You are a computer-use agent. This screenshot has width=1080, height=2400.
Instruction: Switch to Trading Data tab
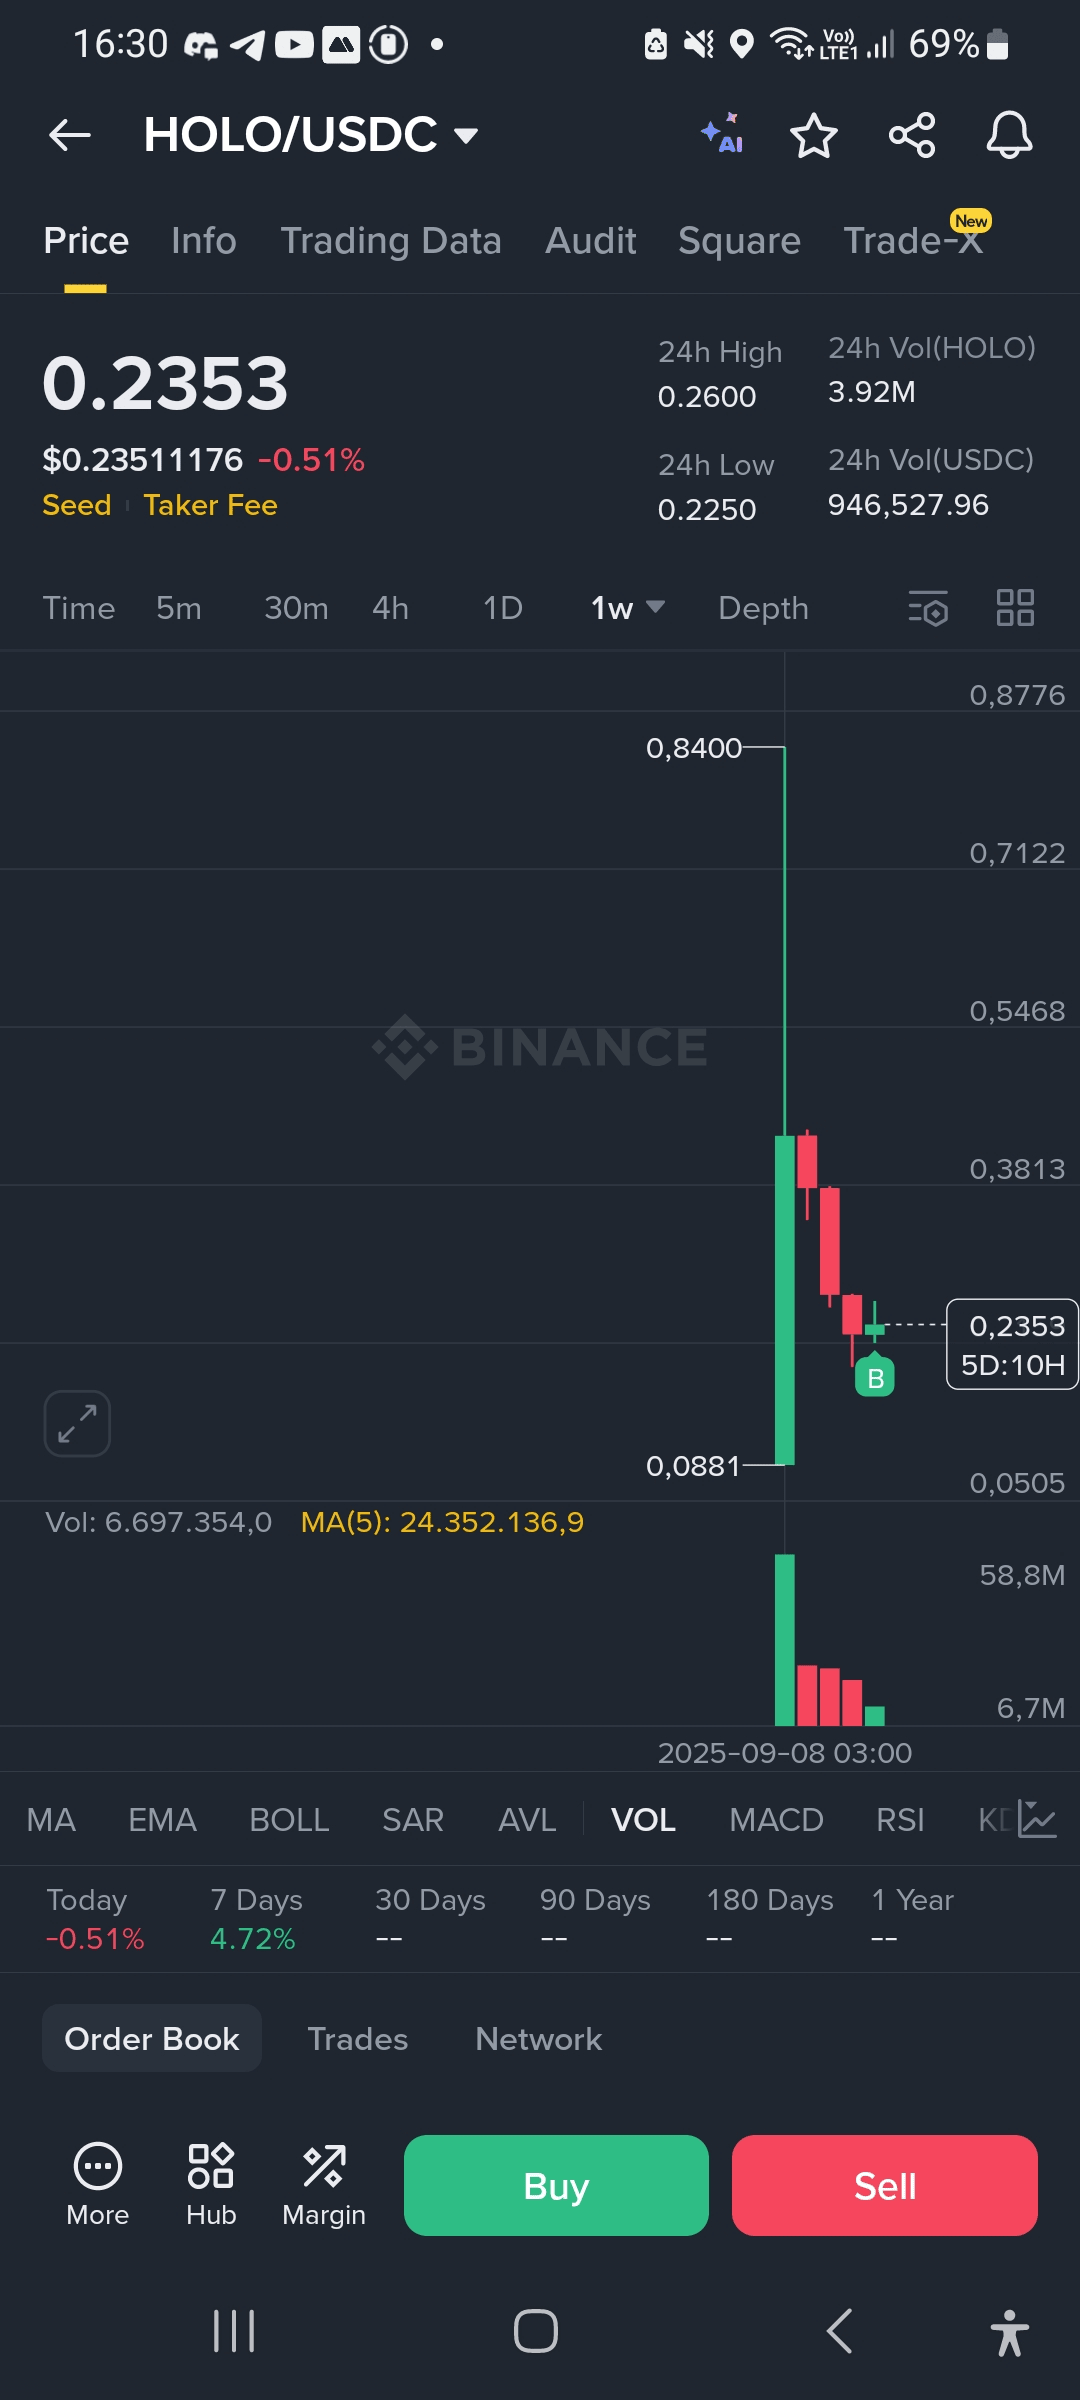point(391,241)
